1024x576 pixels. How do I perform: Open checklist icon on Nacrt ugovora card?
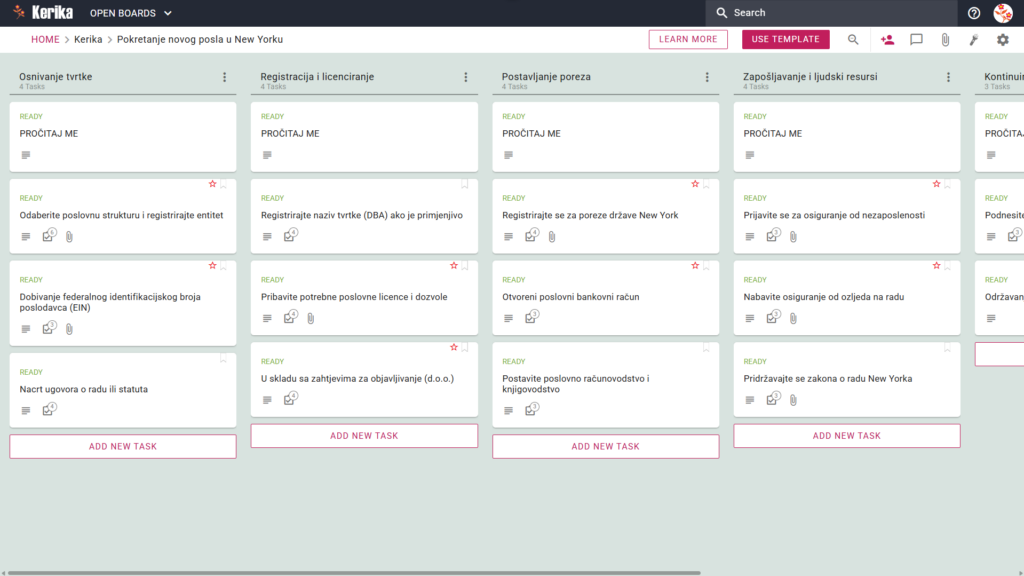[x=49, y=409]
